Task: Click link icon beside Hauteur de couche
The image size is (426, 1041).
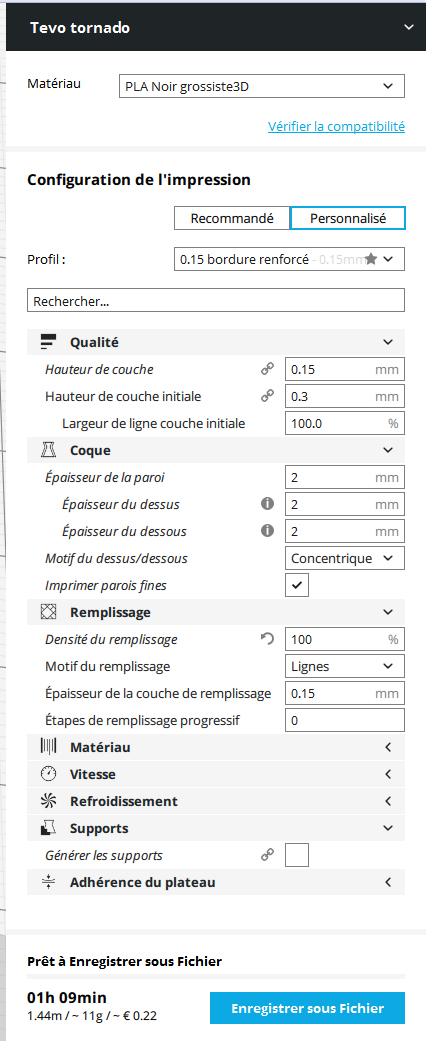Action: point(267,370)
